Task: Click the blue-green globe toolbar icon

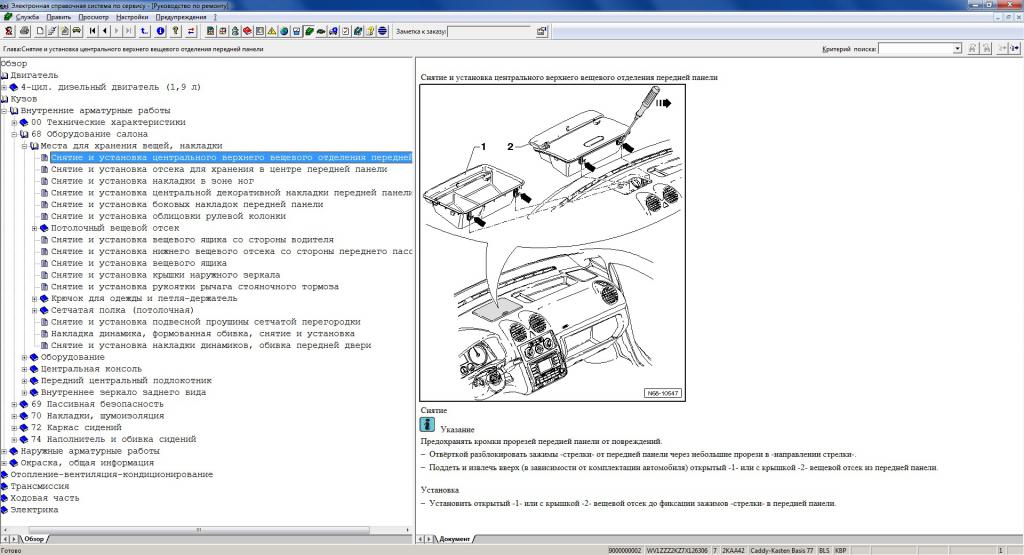Action: [284, 31]
